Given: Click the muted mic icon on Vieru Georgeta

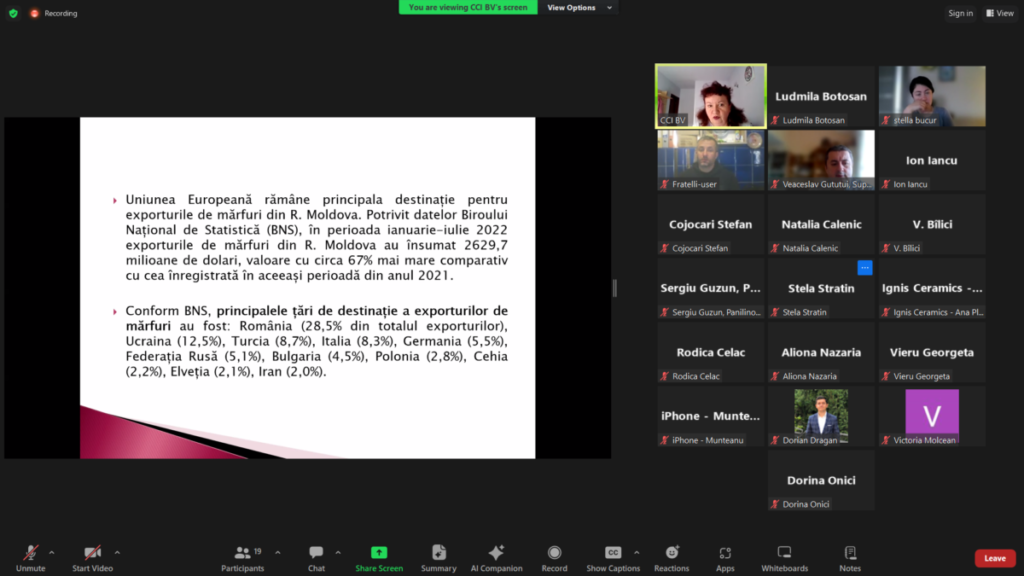Looking at the screenshot, I should click(x=886, y=376).
